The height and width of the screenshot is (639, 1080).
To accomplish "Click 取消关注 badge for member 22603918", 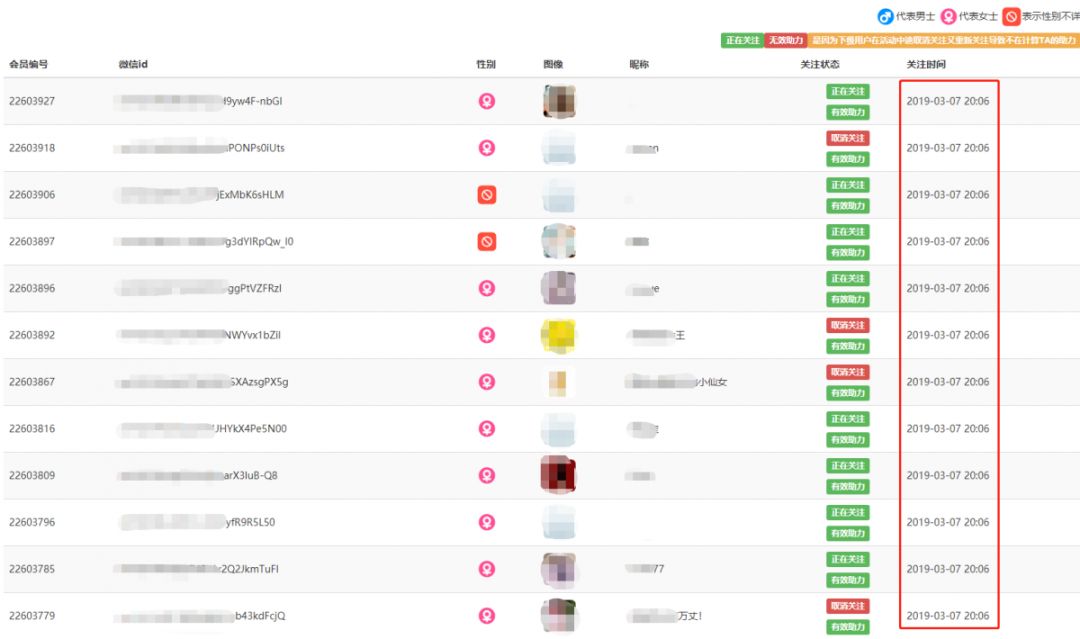I will pos(847,138).
